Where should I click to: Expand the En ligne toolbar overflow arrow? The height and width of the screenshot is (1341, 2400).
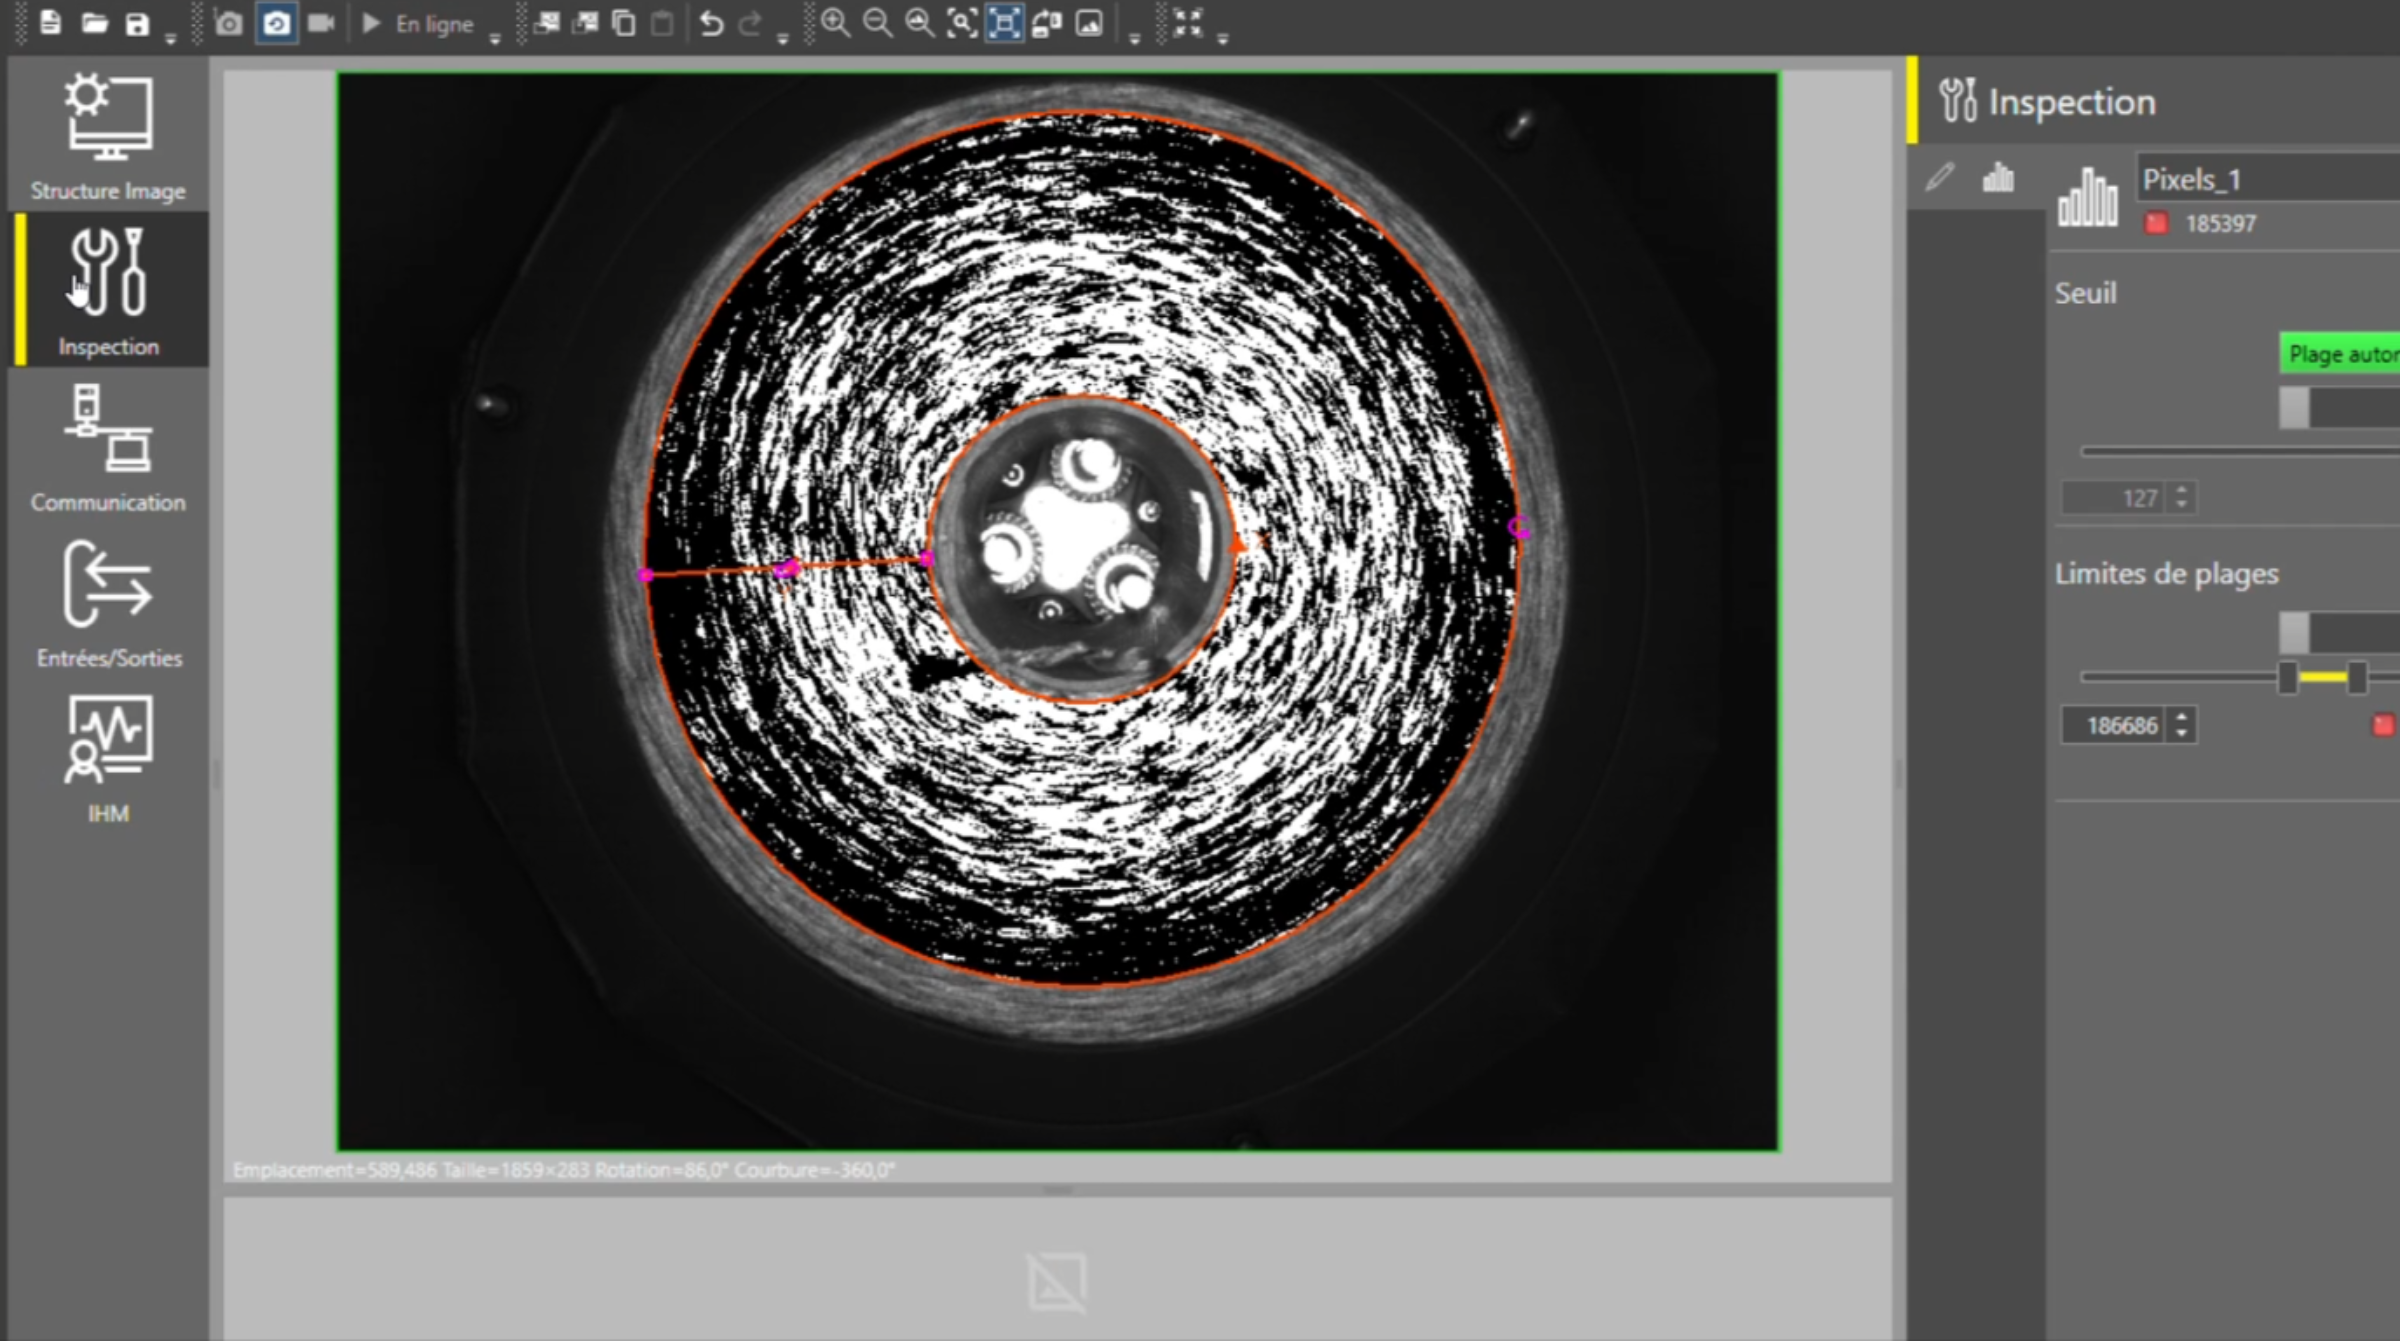point(494,40)
